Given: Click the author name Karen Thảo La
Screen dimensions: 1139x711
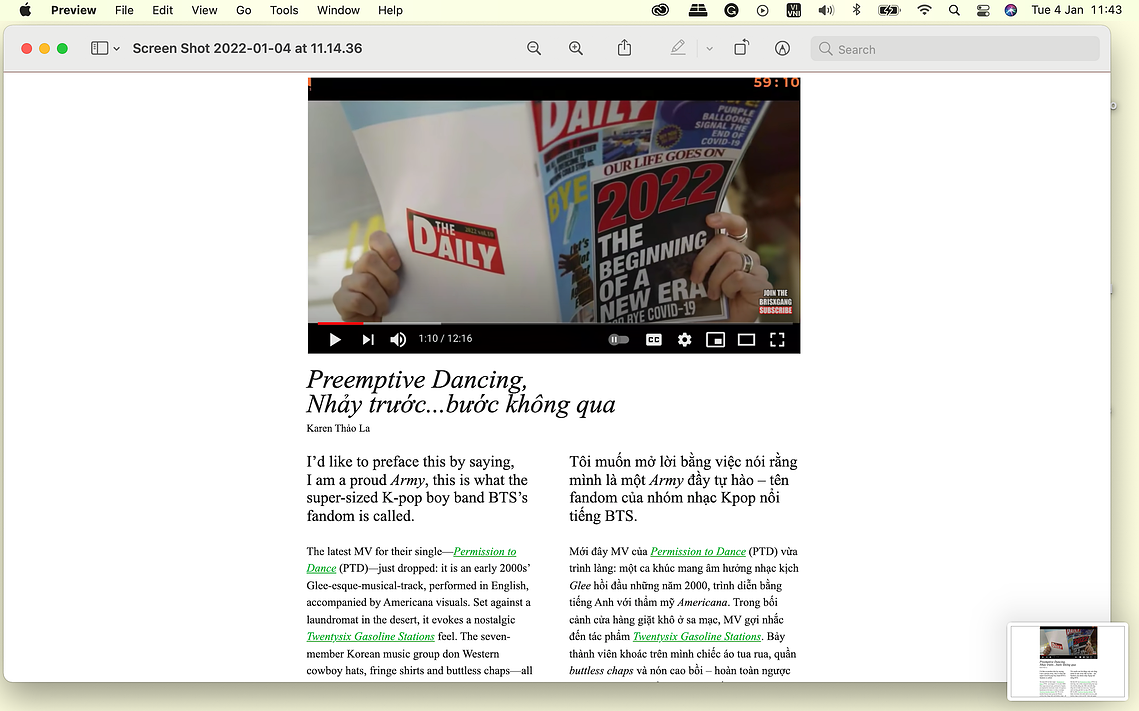Looking at the screenshot, I should 338,428.
